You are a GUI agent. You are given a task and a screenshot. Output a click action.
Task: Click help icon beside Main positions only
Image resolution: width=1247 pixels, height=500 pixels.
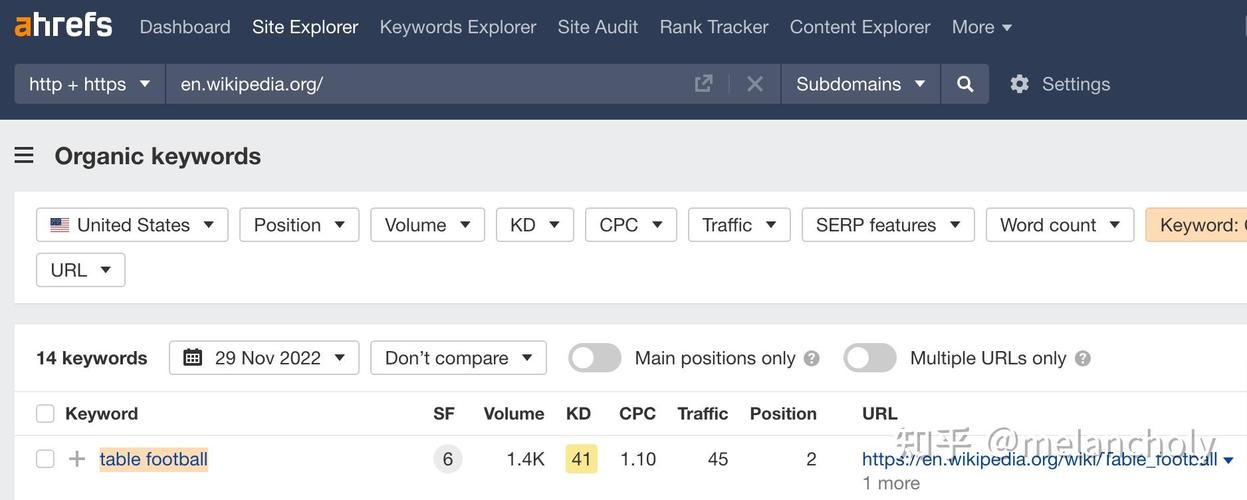tap(811, 358)
